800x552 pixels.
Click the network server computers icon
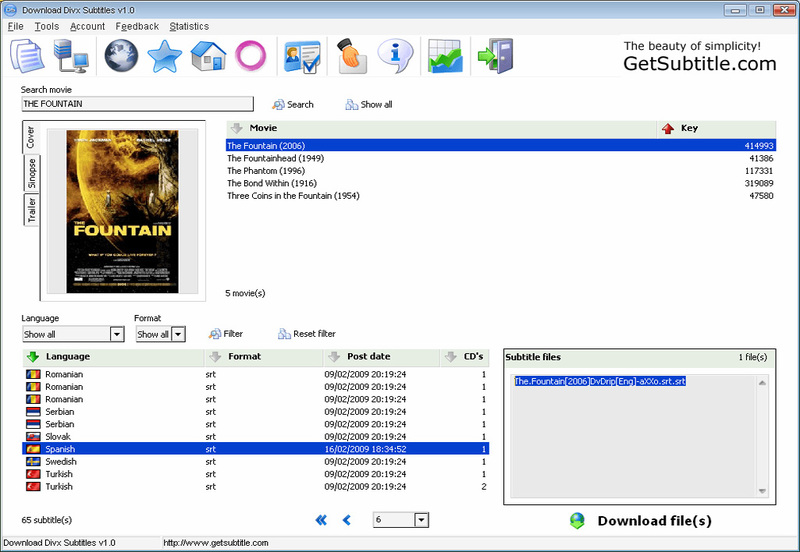tap(71, 56)
